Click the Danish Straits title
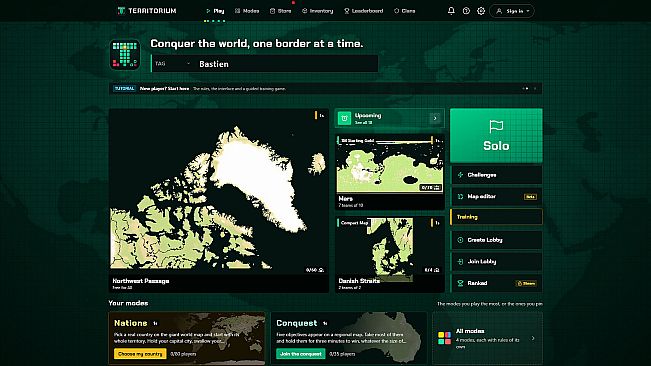 click(359, 281)
